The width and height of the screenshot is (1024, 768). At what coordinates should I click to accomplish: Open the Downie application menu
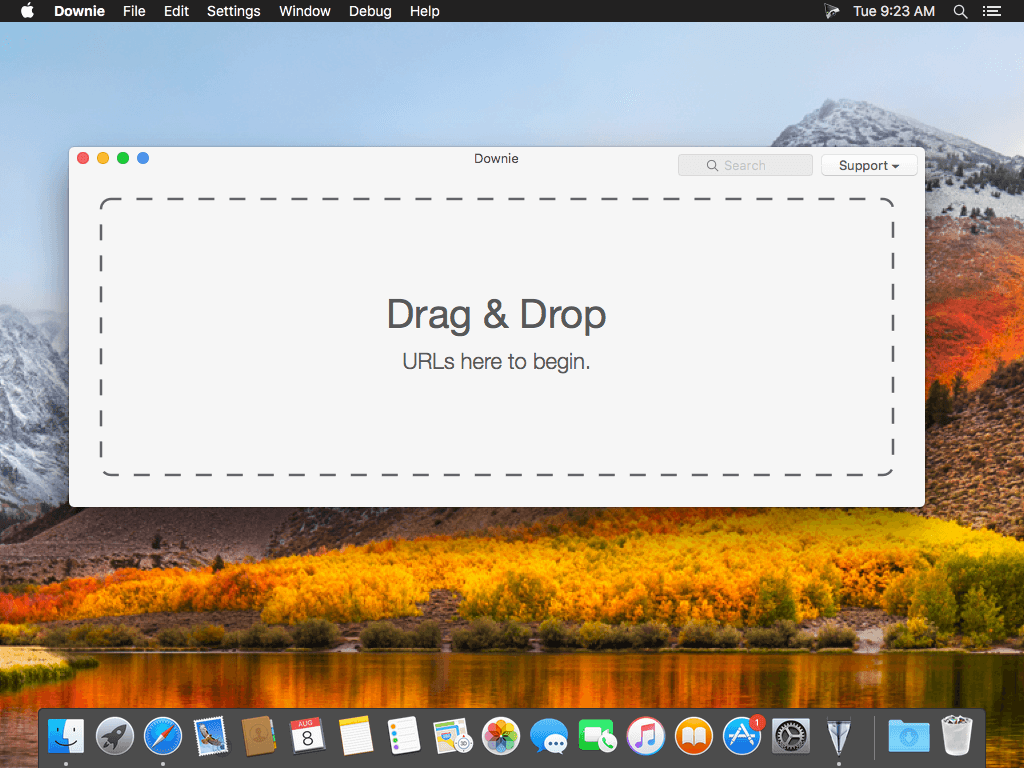coord(79,11)
